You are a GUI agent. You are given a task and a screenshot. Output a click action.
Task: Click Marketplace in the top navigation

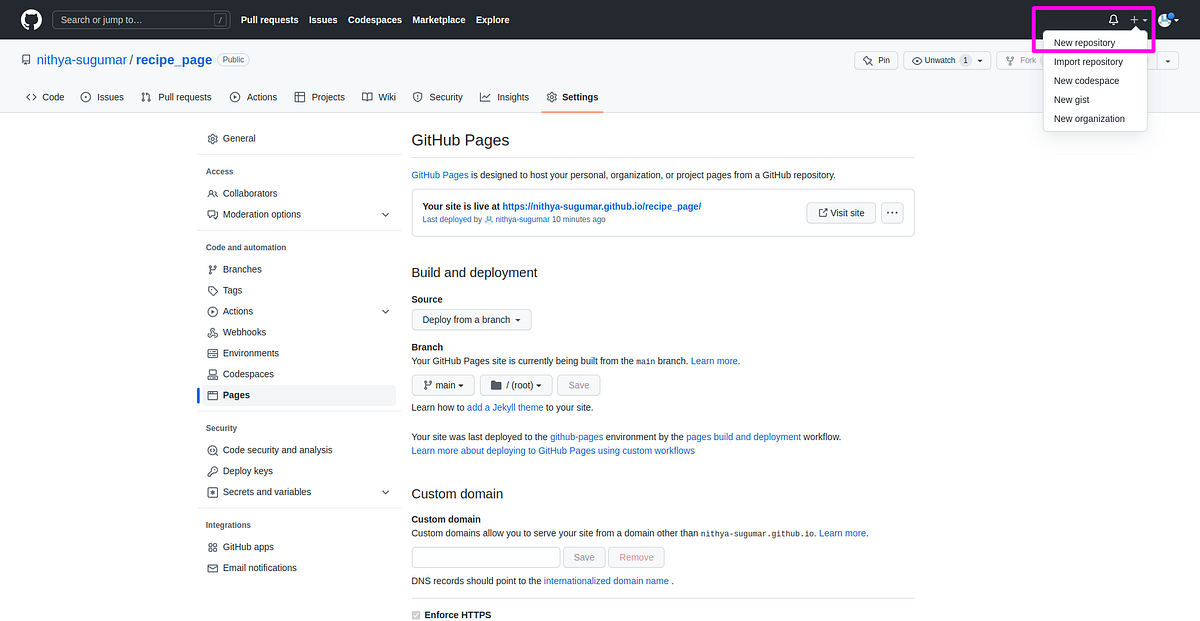point(438,19)
